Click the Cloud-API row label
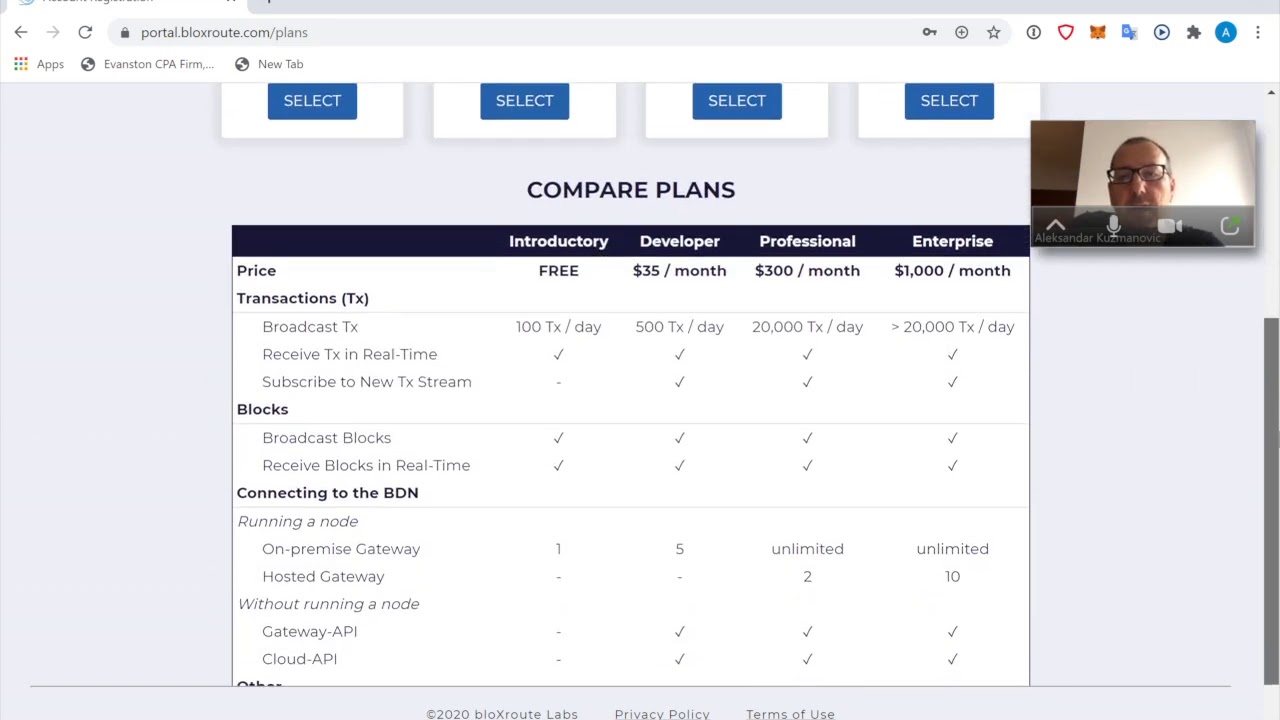 [299, 659]
